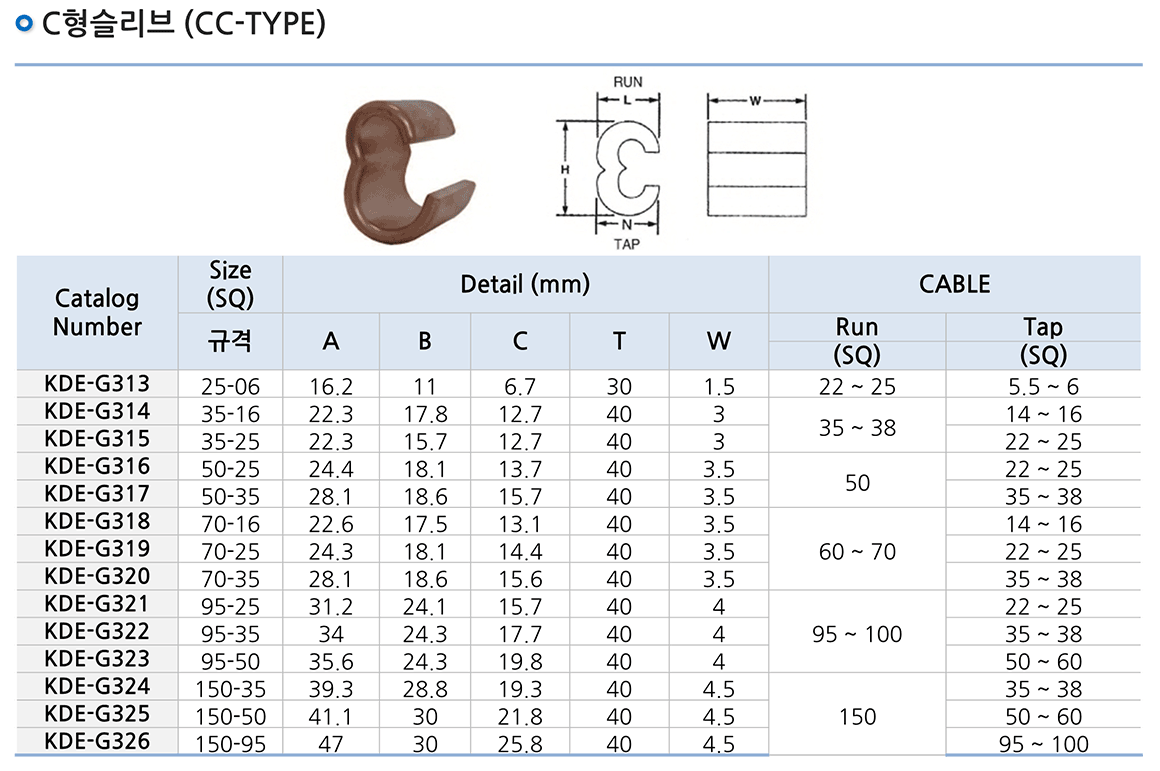Image resolution: width=1160 pixels, height=771 pixels.
Task: Click the 규격 subheader cell
Action: 230,341
